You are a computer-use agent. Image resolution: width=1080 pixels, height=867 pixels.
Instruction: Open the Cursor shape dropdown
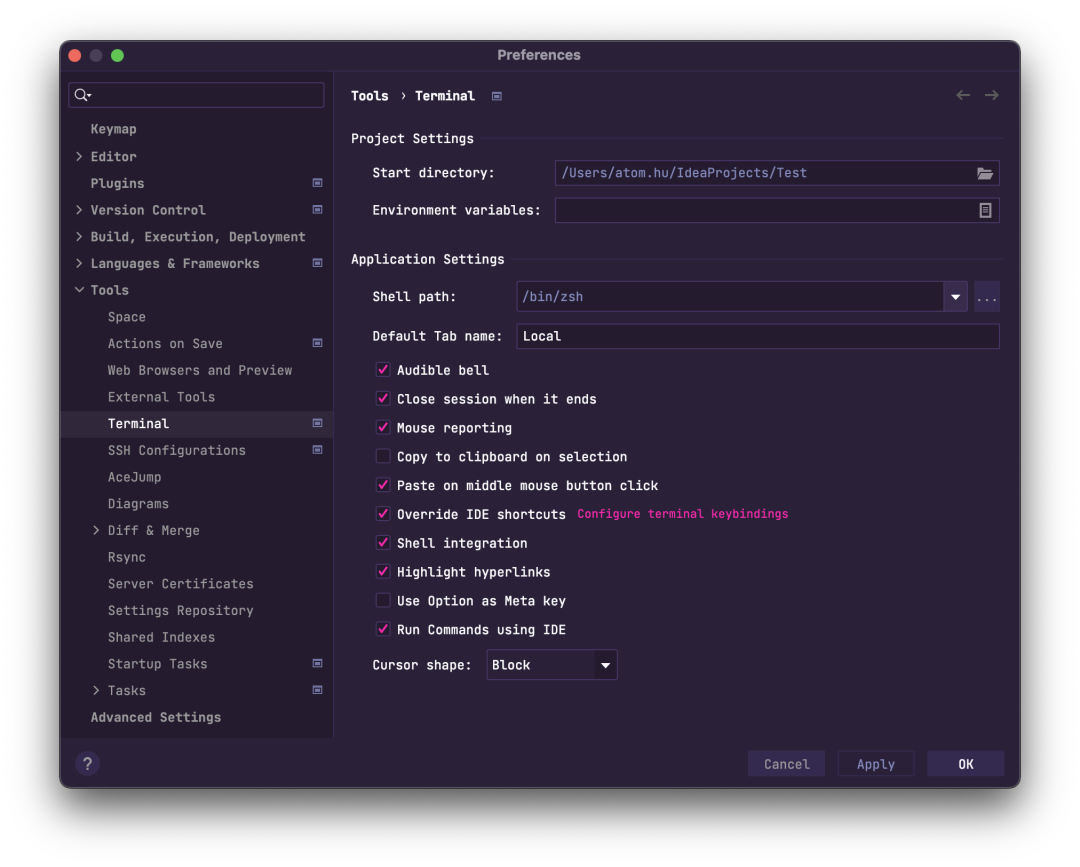[604, 664]
